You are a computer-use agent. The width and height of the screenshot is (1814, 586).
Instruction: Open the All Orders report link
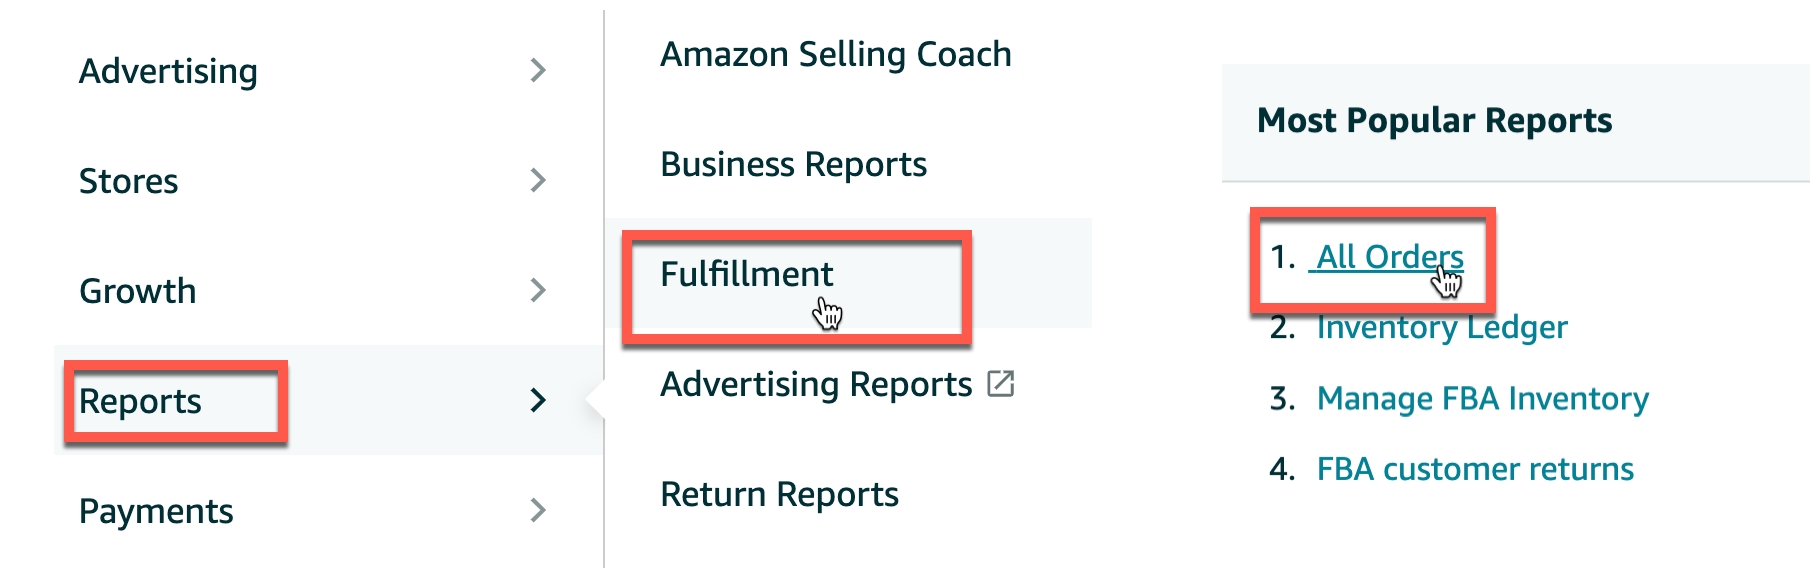(1389, 257)
